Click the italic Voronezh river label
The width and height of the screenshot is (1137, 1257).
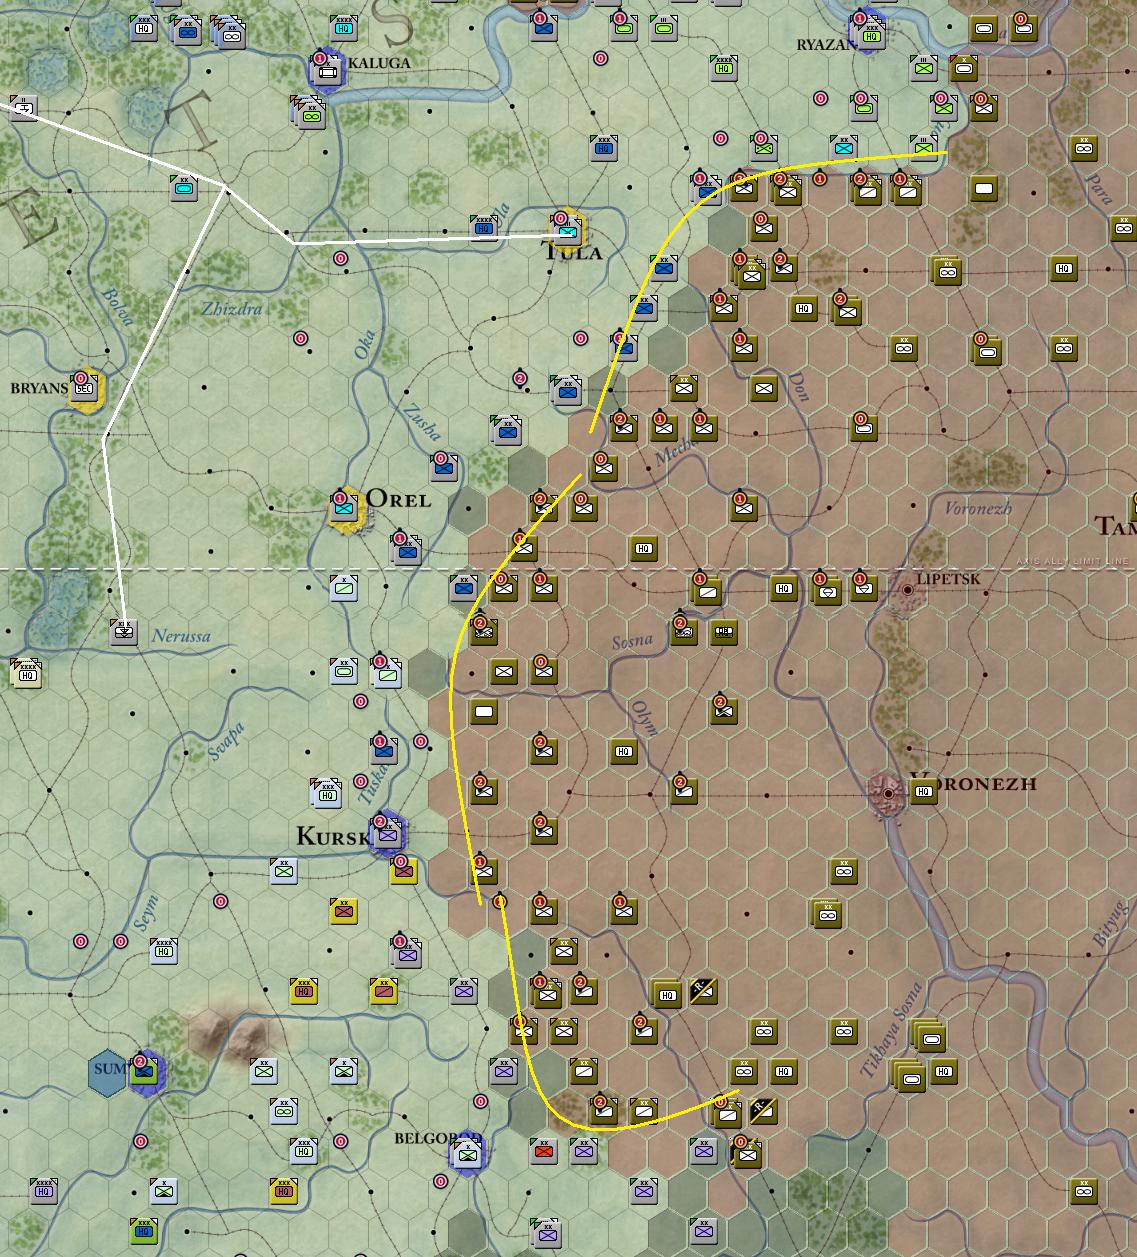click(978, 508)
